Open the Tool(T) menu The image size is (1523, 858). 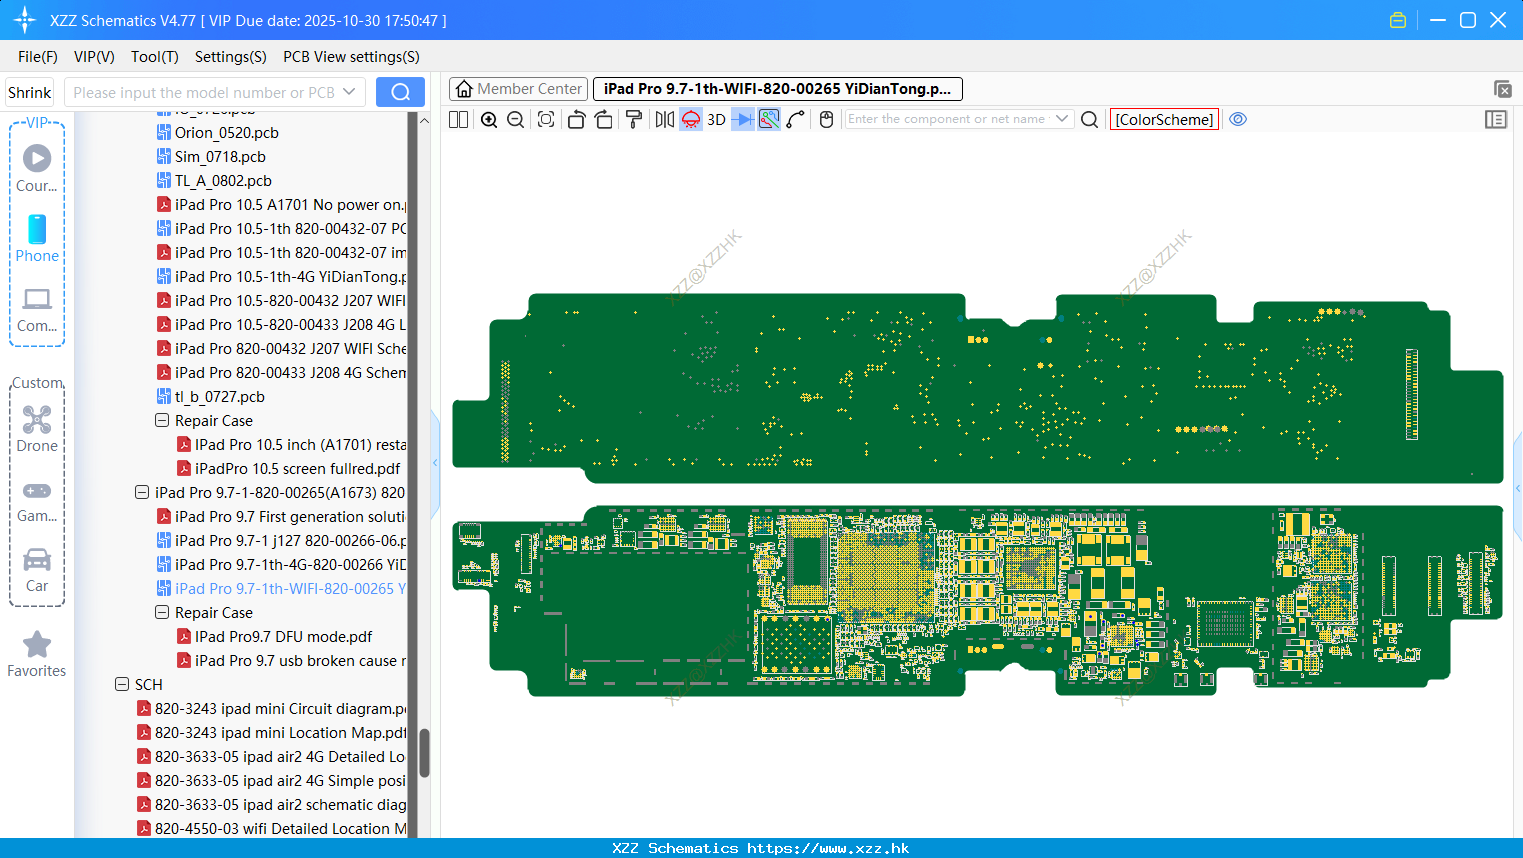tap(155, 57)
